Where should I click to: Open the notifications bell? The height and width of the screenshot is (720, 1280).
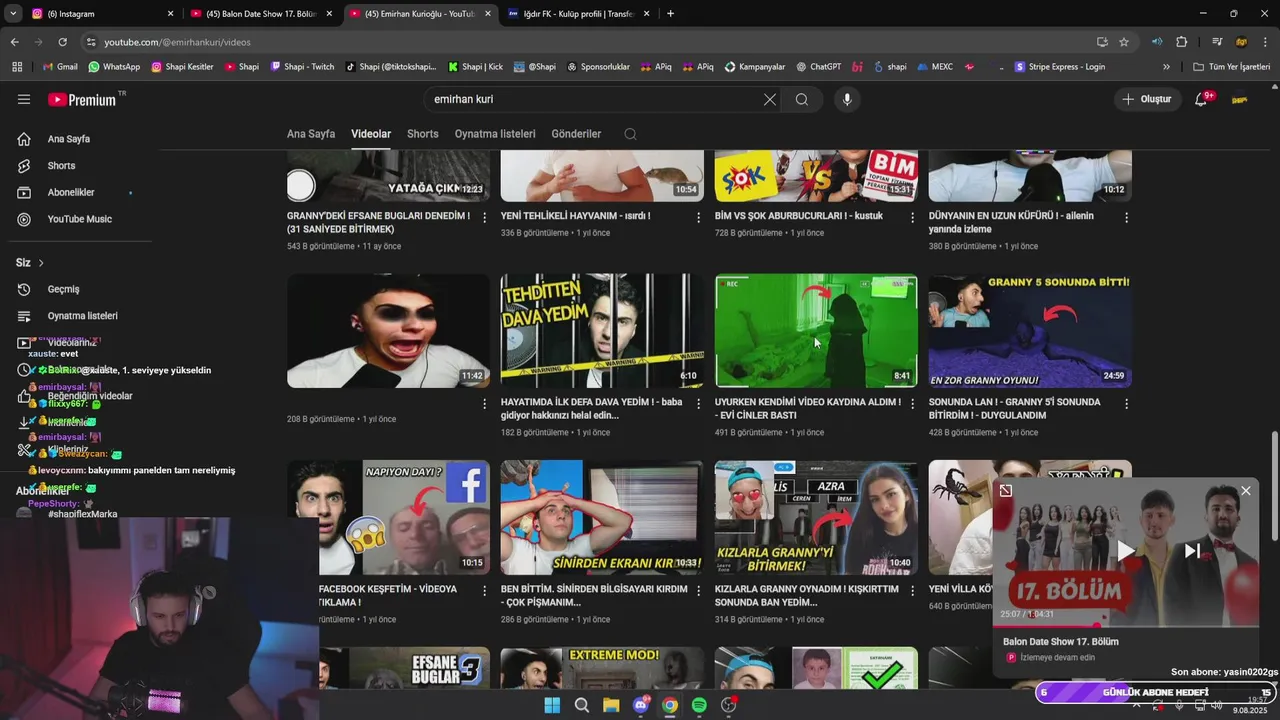pyautogui.click(x=1202, y=100)
